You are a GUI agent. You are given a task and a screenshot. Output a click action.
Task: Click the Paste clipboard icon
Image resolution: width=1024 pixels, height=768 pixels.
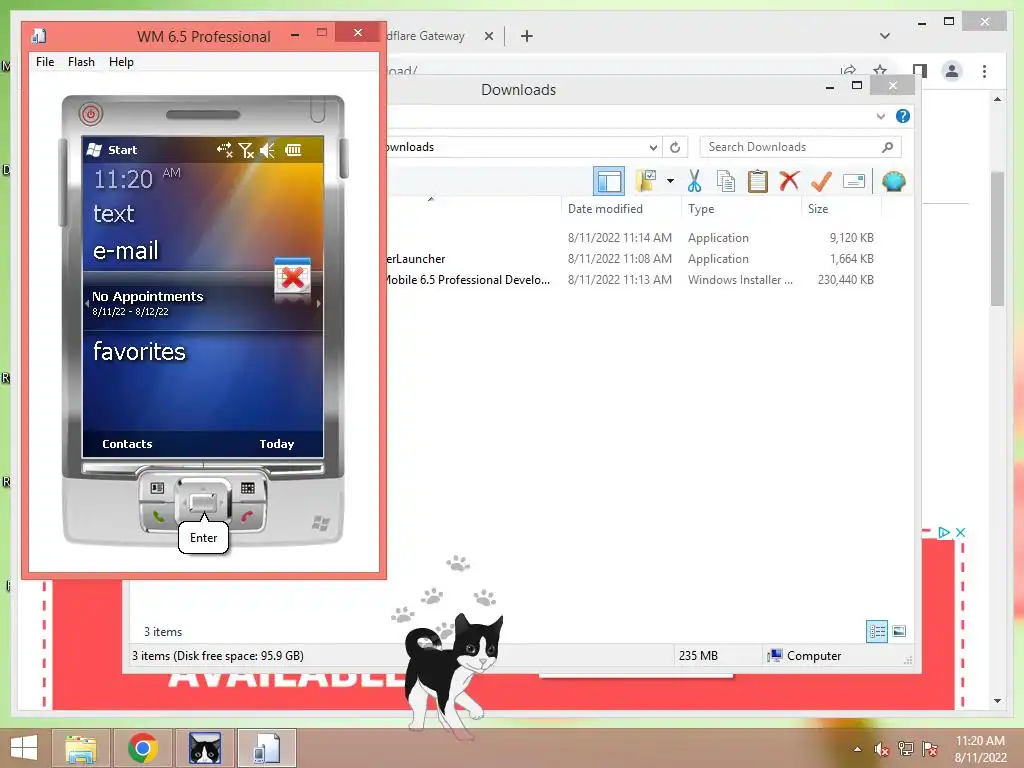(x=758, y=181)
